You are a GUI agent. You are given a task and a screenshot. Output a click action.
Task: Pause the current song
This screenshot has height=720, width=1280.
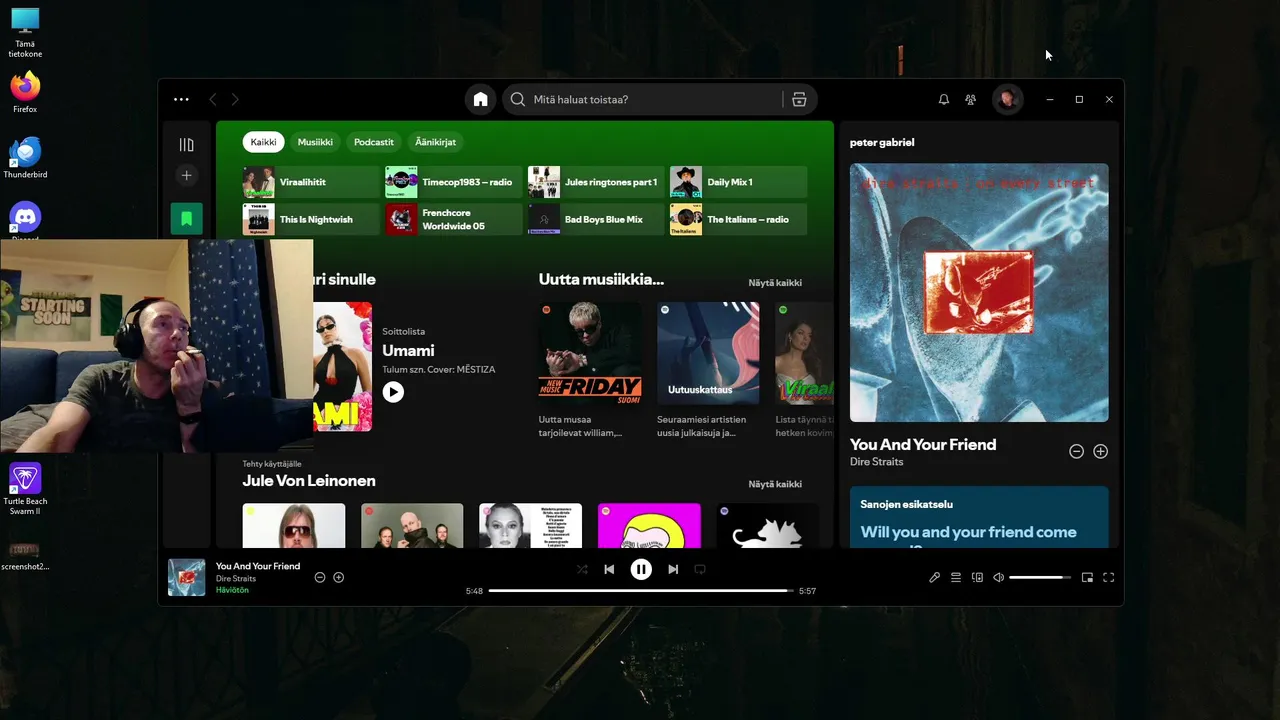coord(641,569)
